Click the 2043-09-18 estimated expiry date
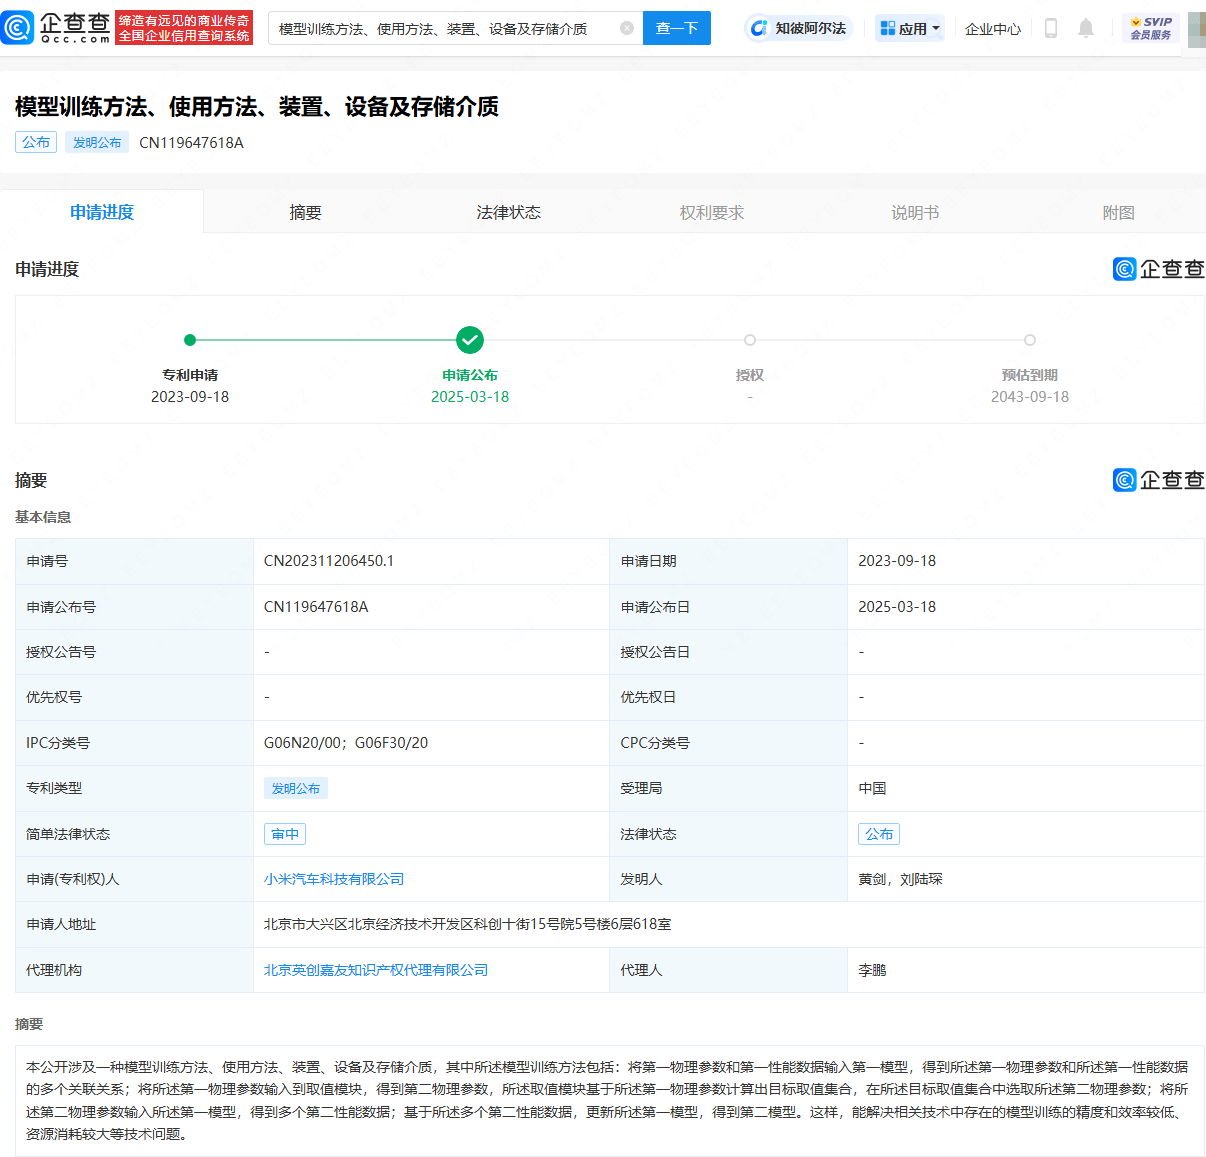Screen dimensions: 1206x1157 pos(1030,397)
